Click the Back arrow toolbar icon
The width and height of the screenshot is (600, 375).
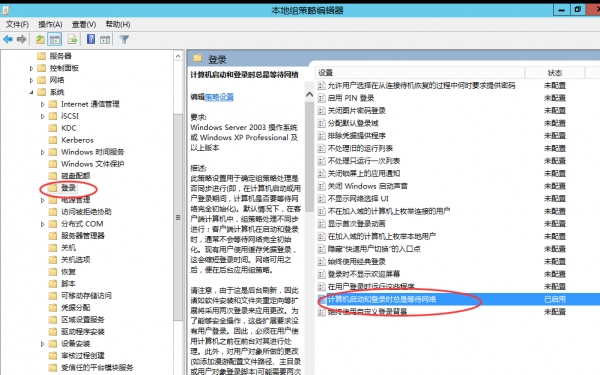(8, 39)
